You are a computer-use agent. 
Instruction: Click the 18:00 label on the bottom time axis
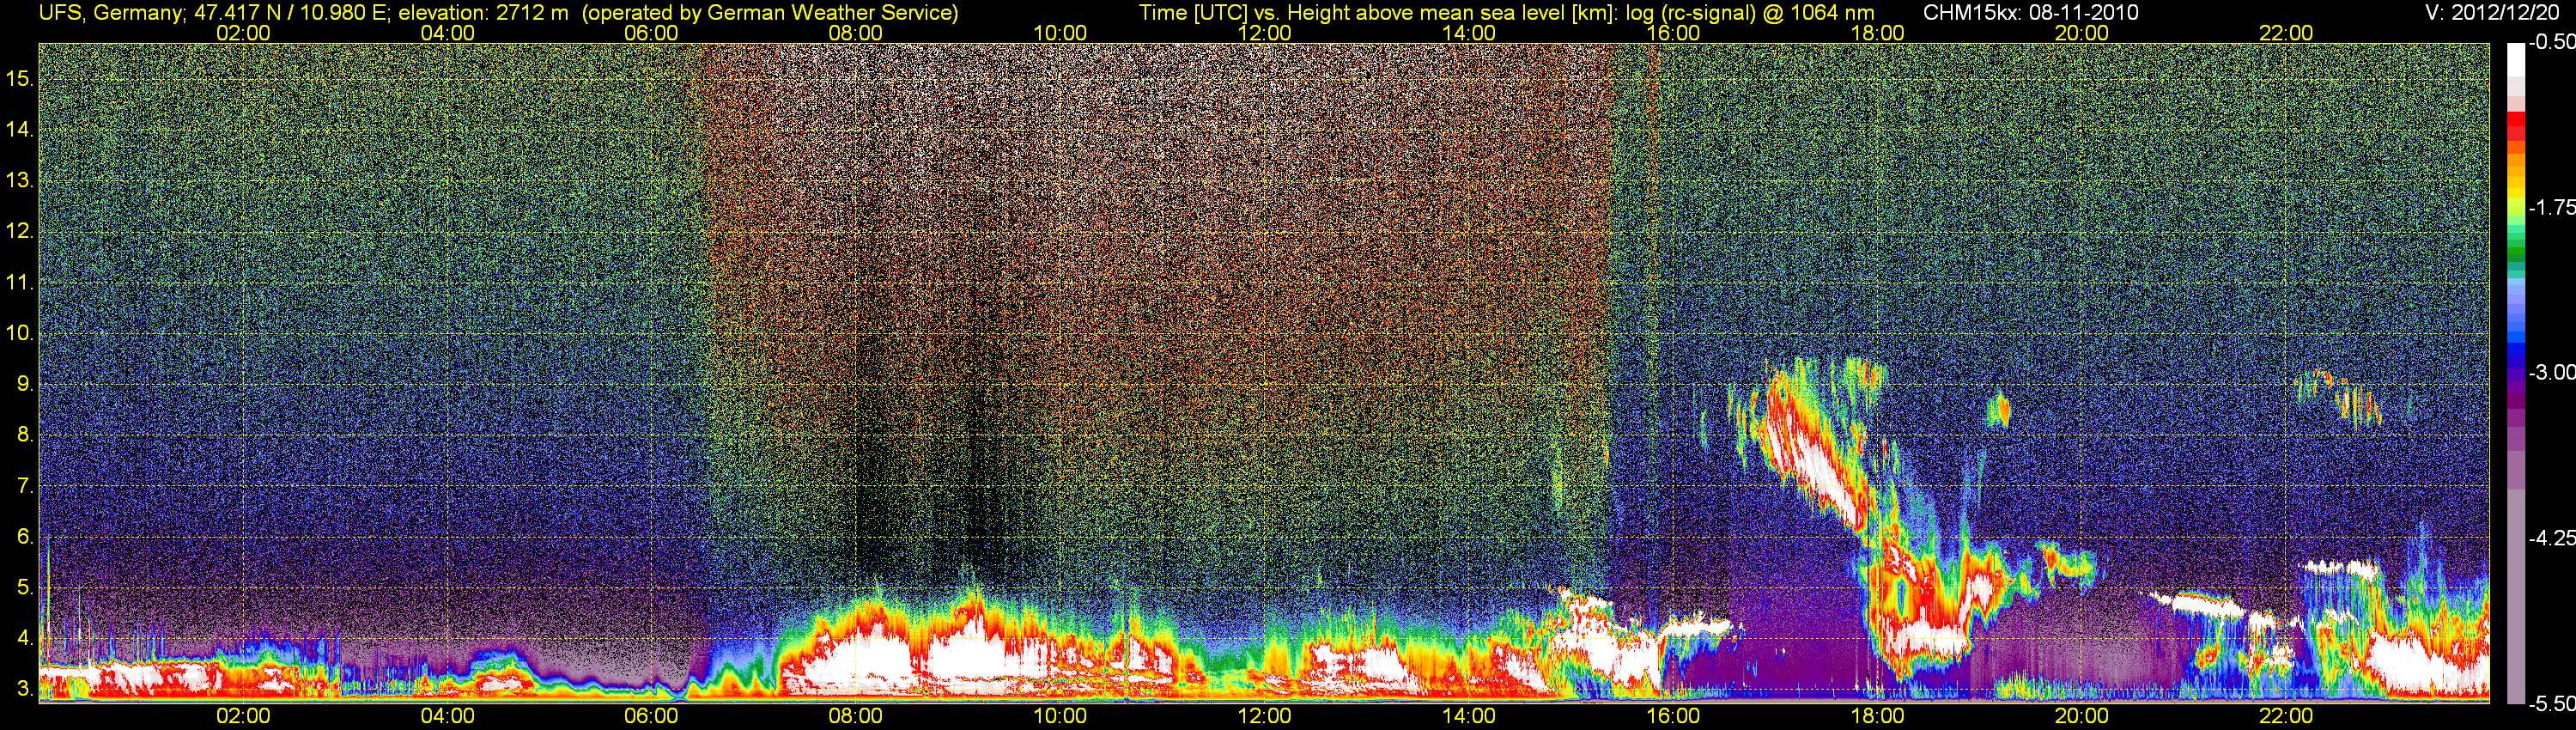[1877, 716]
